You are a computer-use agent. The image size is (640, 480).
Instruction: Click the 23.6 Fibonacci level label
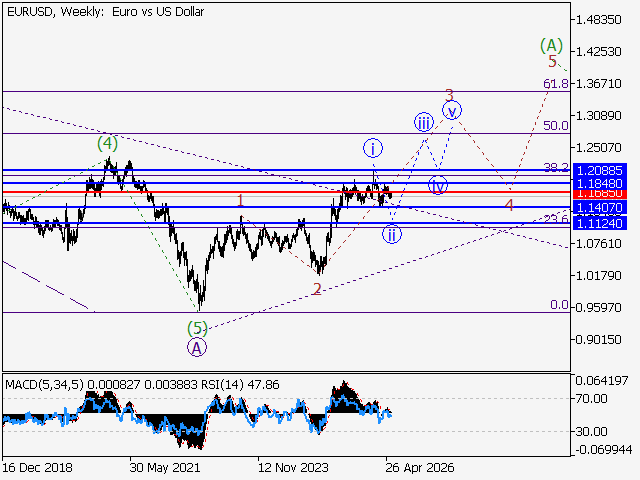click(x=556, y=219)
